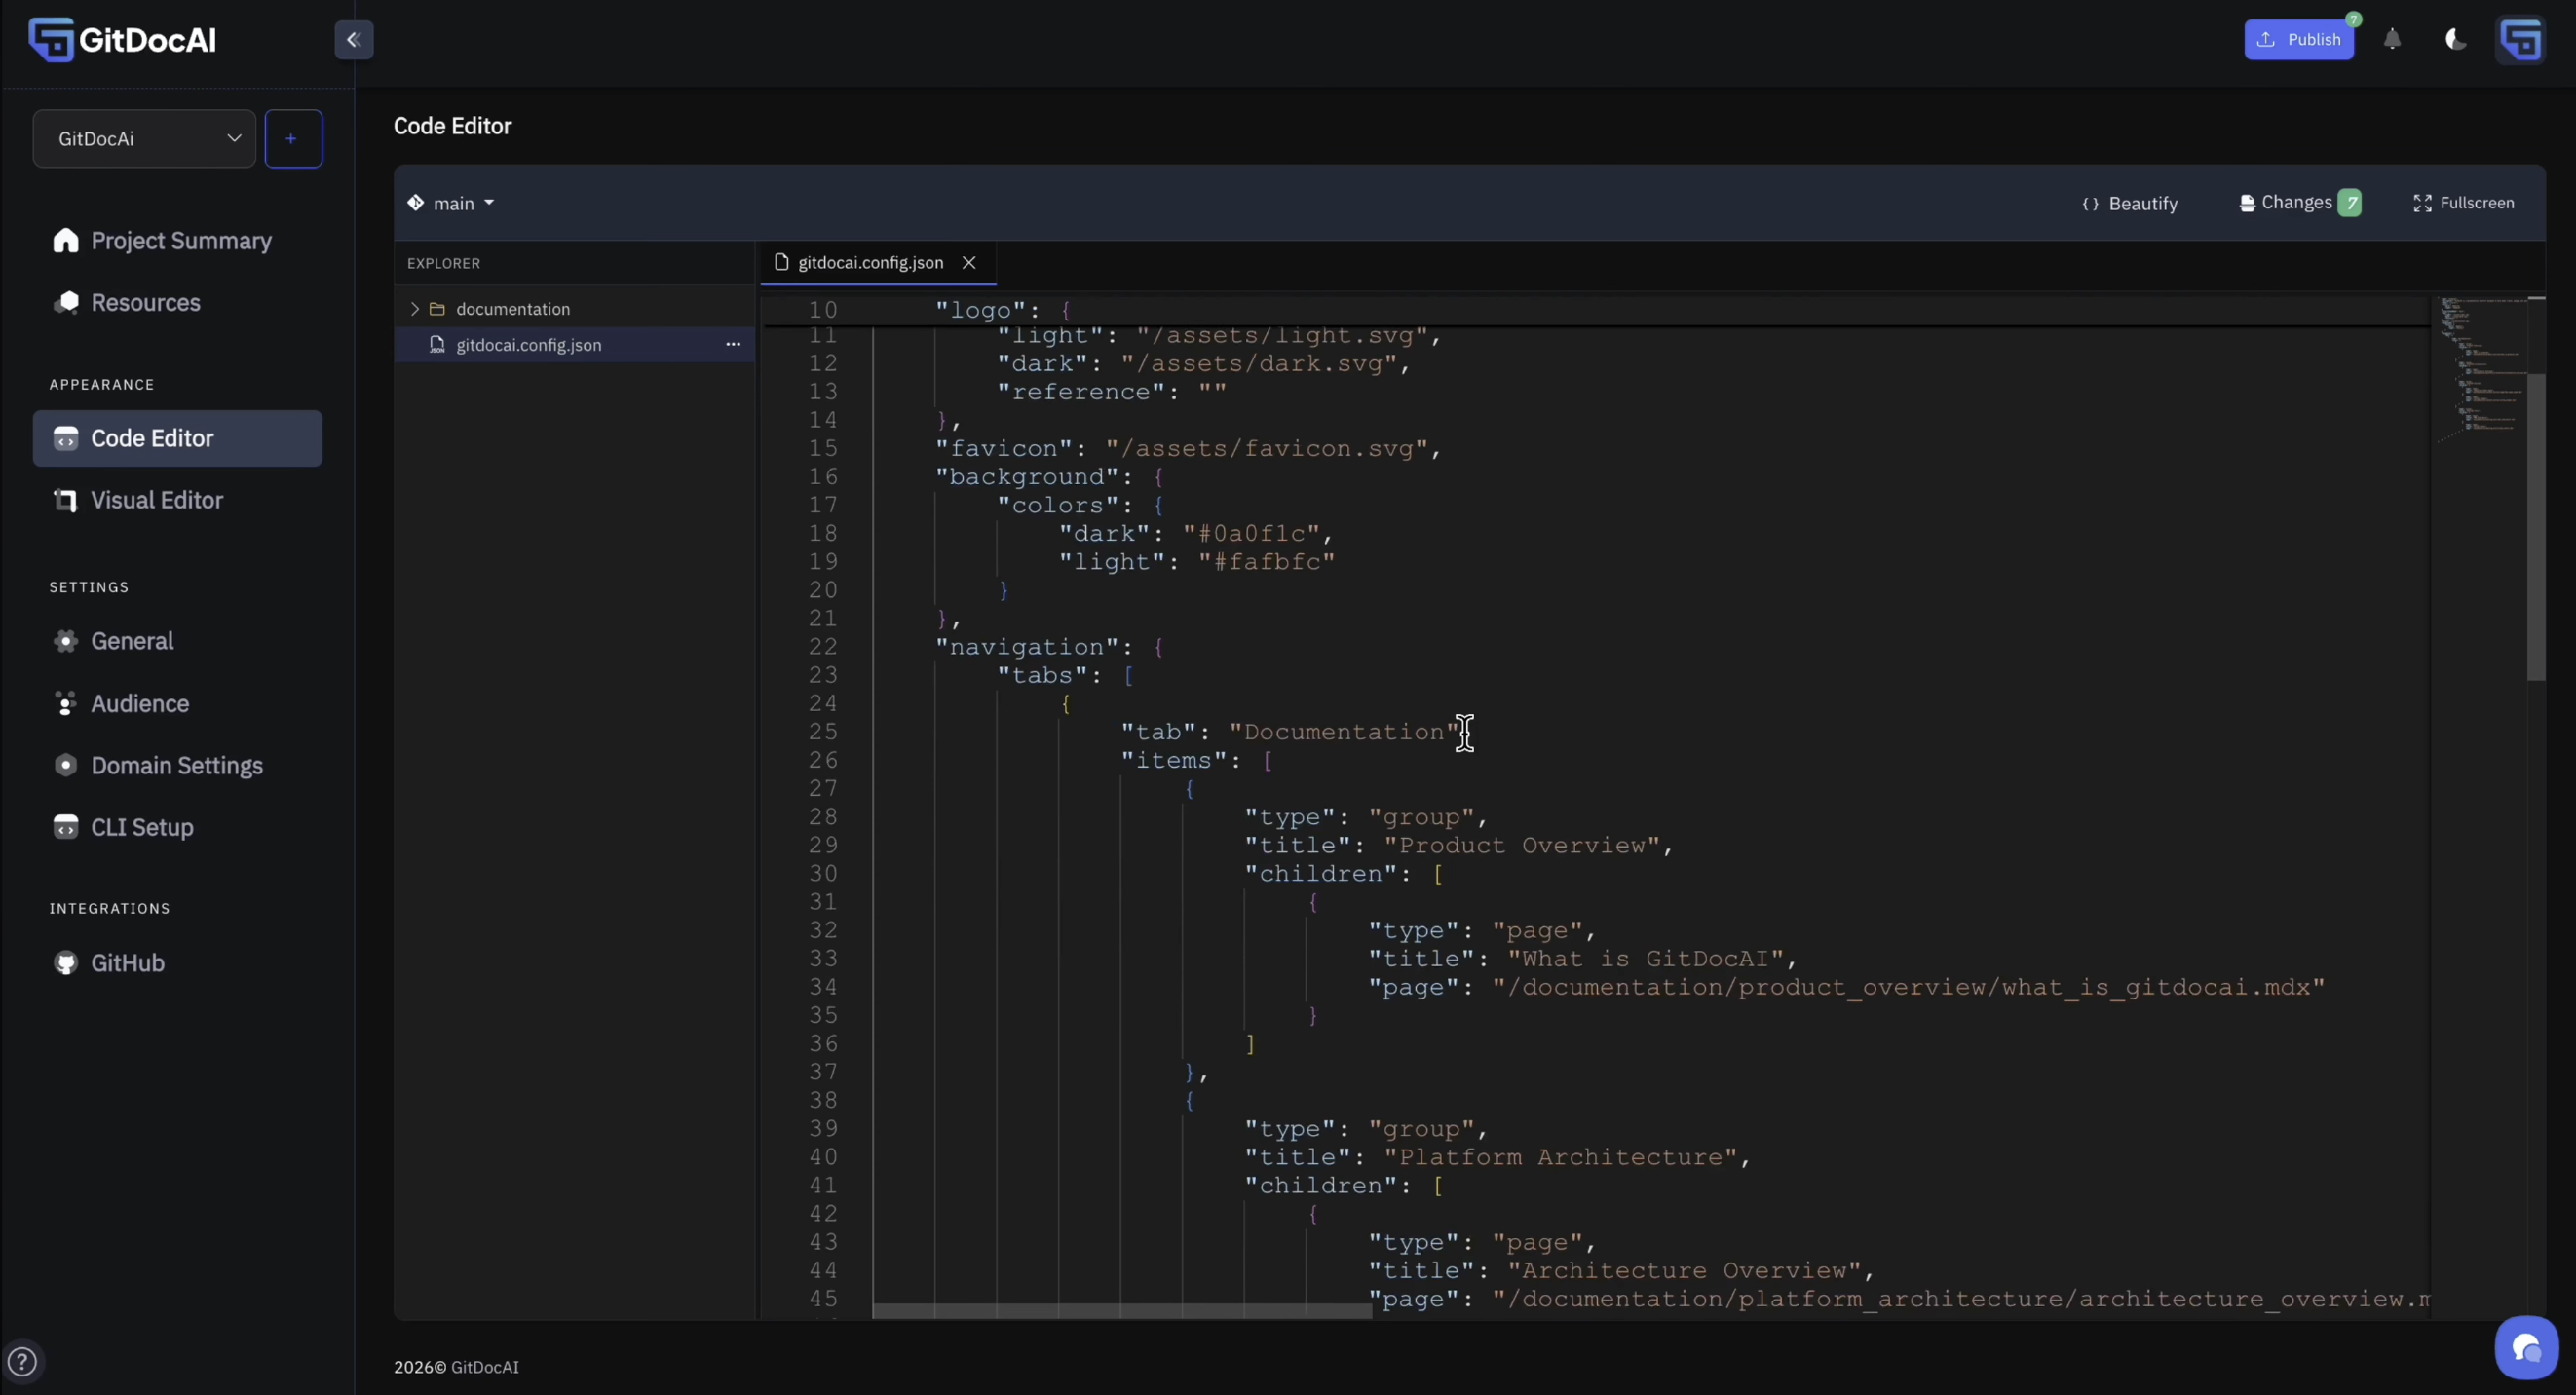Open more options for gitdocai.config.json
2576x1395 pixels.
733,345
